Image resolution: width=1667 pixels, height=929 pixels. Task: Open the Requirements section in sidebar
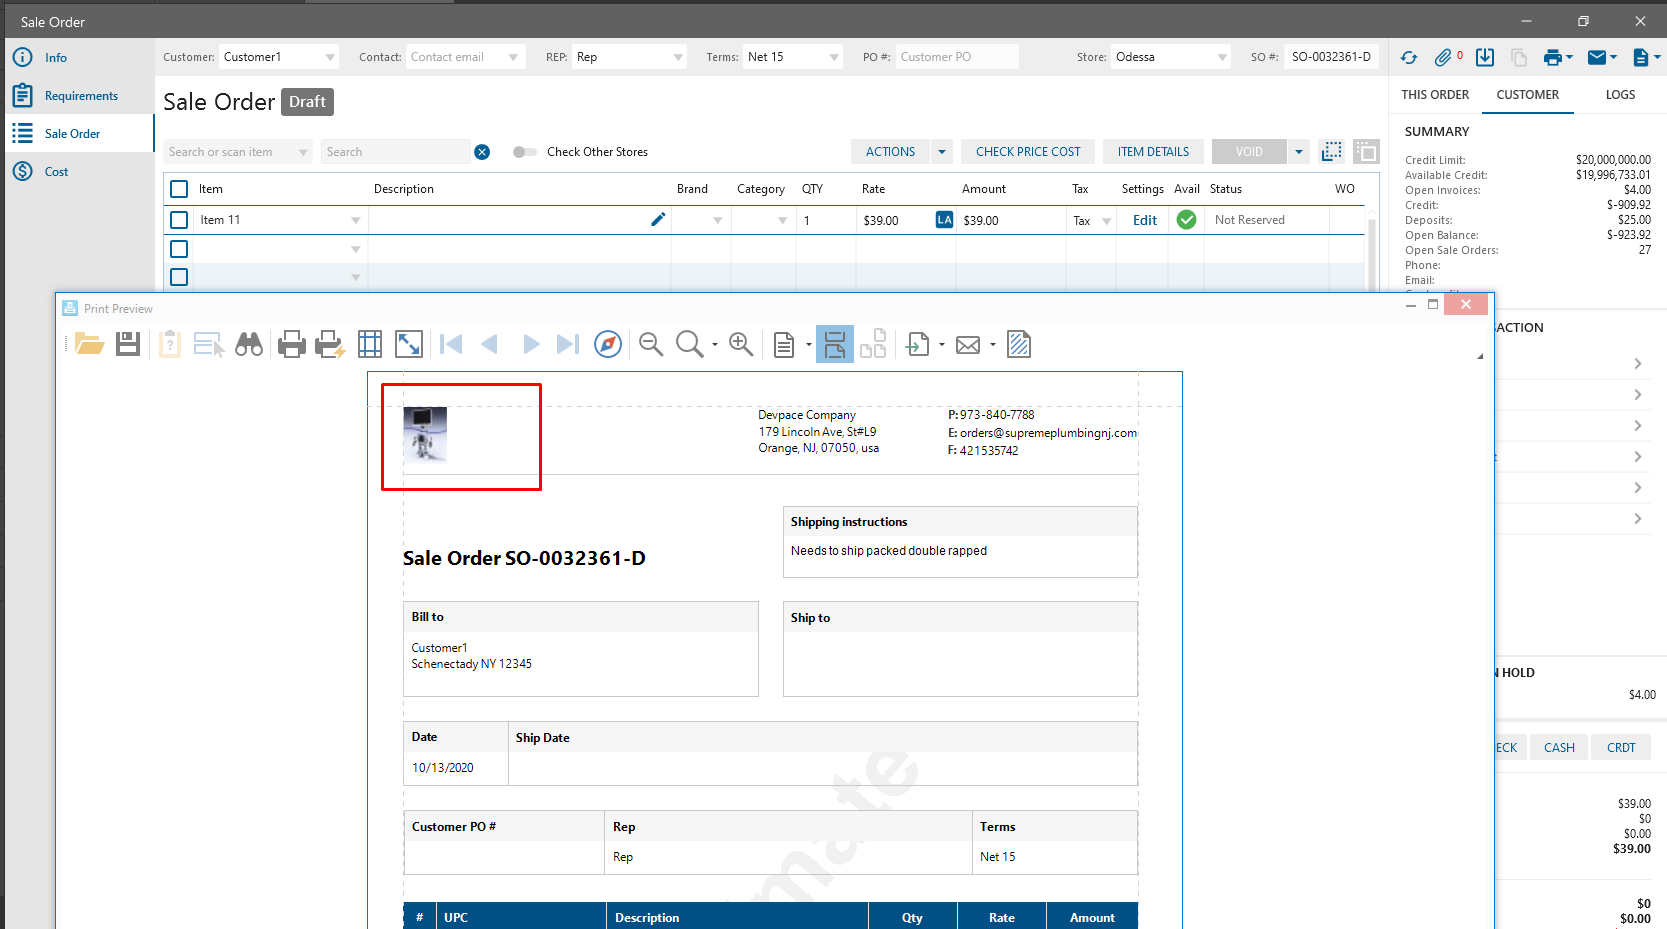(81, 96)
